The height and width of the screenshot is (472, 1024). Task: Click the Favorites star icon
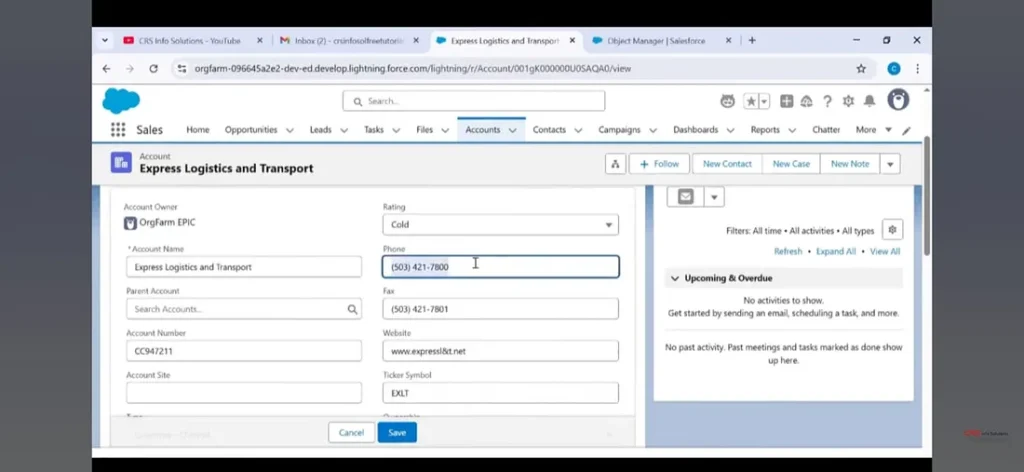tap(751, 101)
